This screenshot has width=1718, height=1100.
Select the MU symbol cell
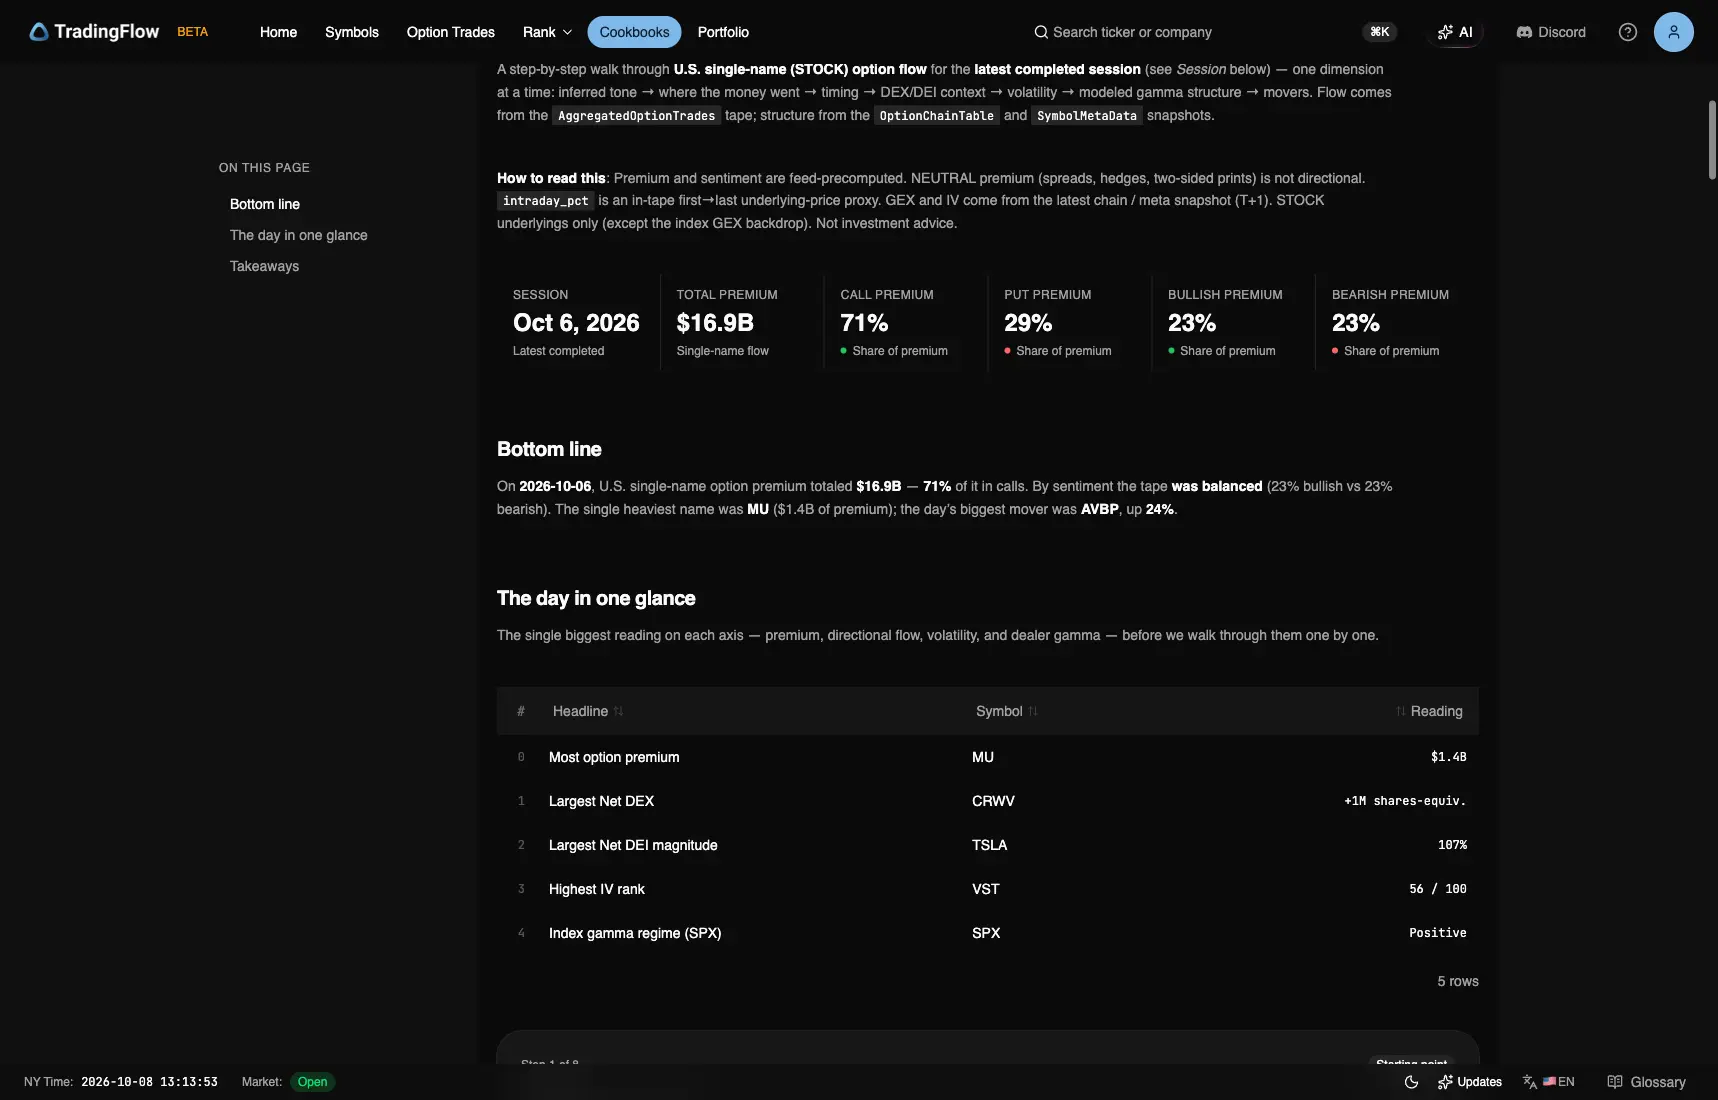click(983, 757)
